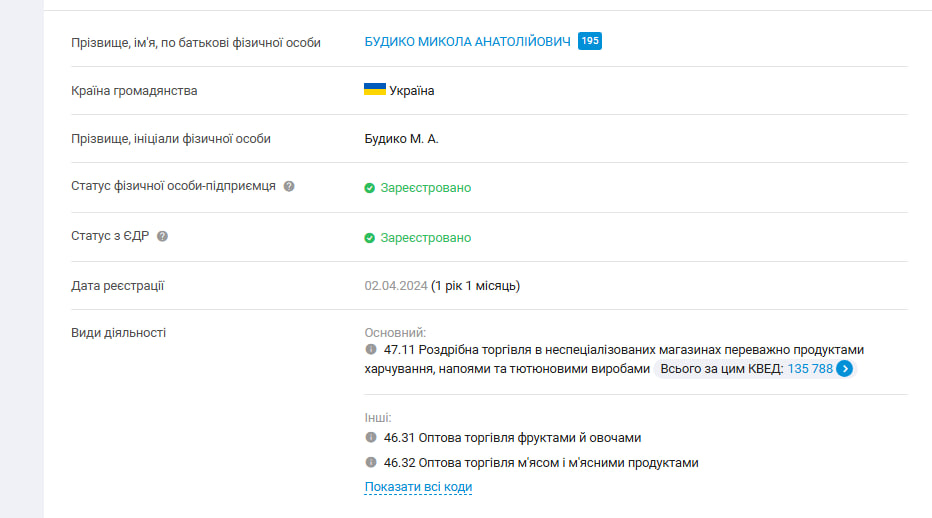The width and height of the screenshot is (932, 518).
Task: Click the 46.32 Оптова торгівля м'ясом entry
Action: tap(541, 463)
